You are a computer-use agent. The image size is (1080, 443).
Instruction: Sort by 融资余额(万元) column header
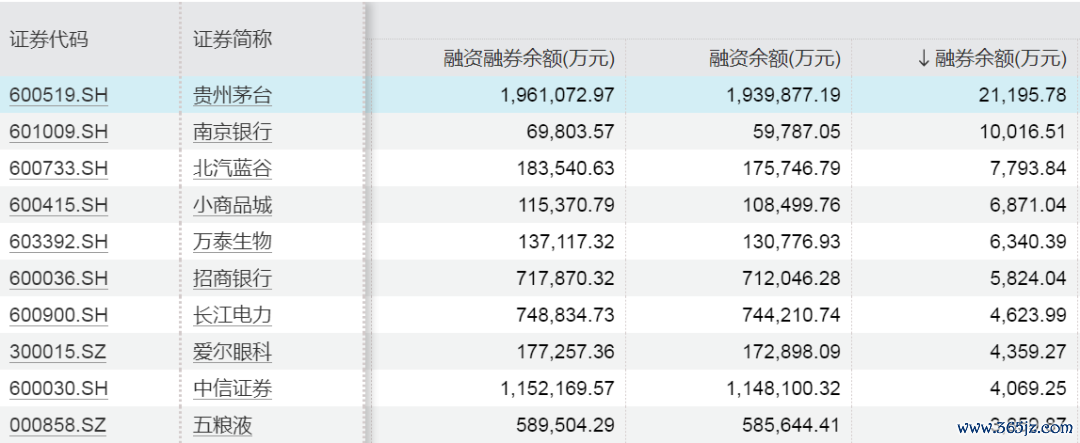tap(774, 59)
